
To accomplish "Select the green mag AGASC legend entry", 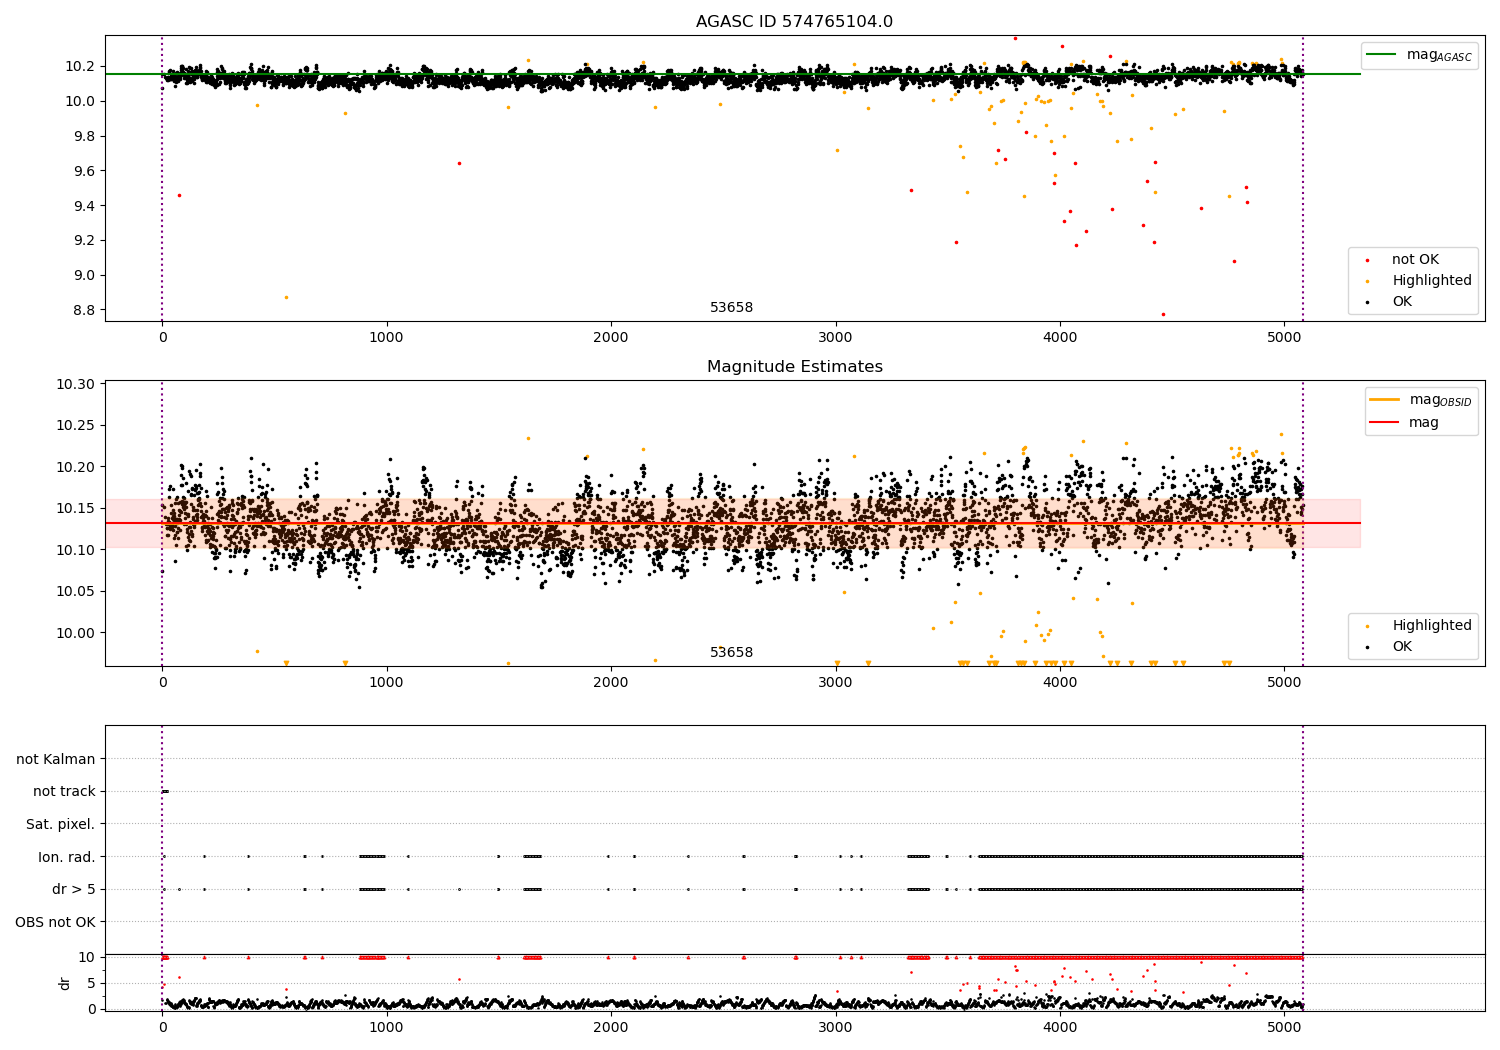I will point(1419,55).
